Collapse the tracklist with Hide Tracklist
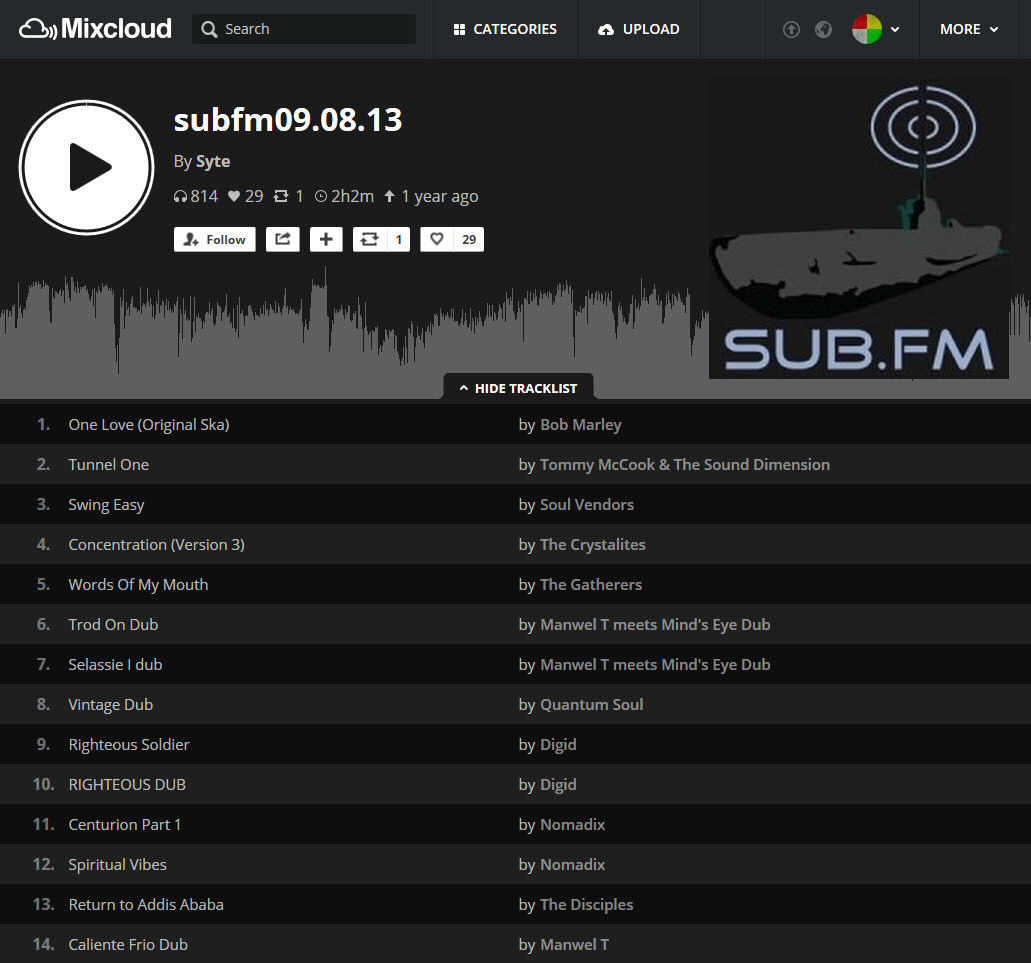 pos(518,388)
